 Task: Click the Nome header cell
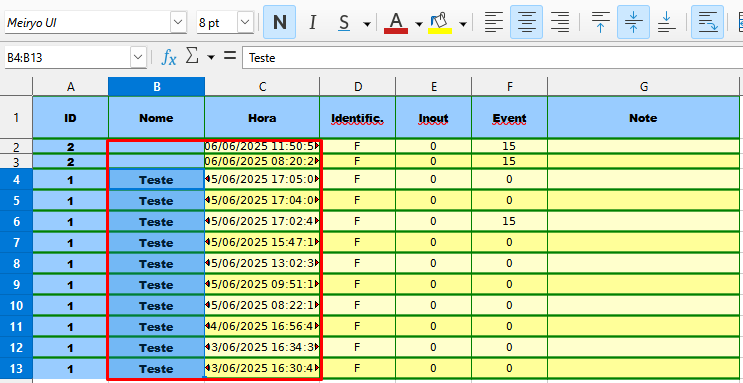(x=156, y=118)
